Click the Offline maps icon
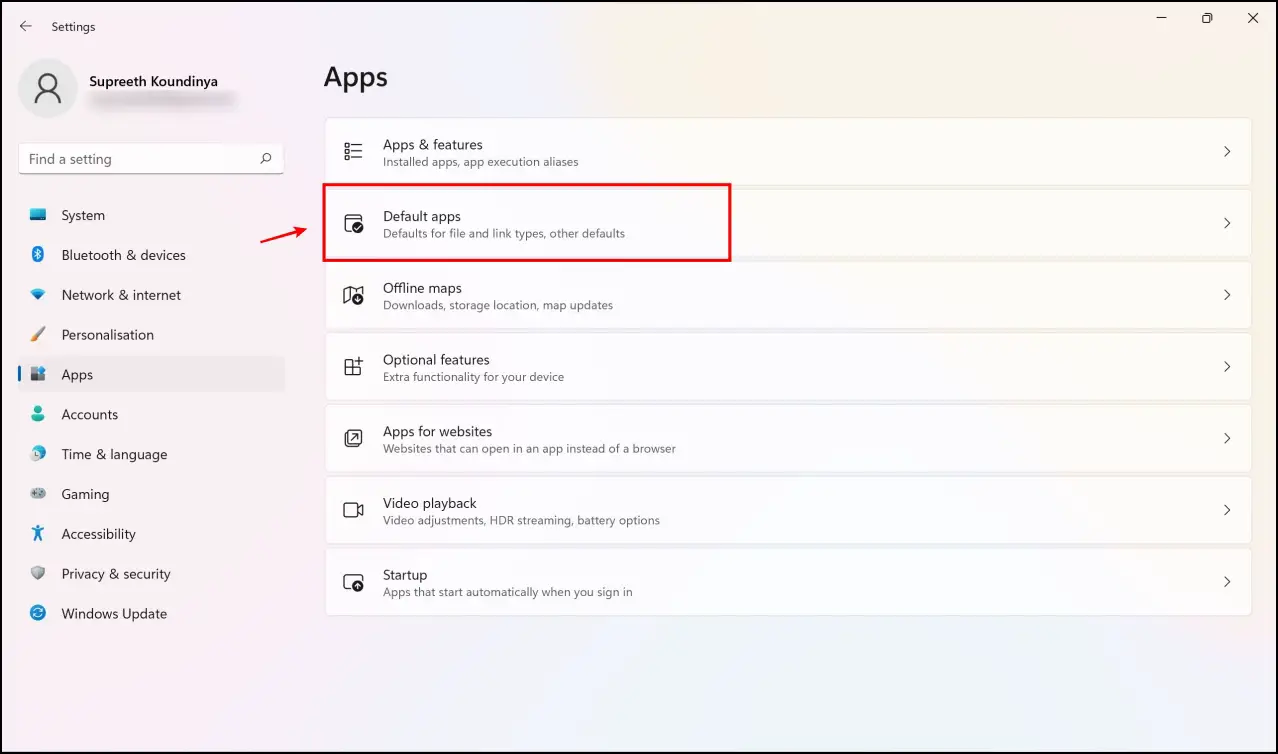 (x=353, y=295)
